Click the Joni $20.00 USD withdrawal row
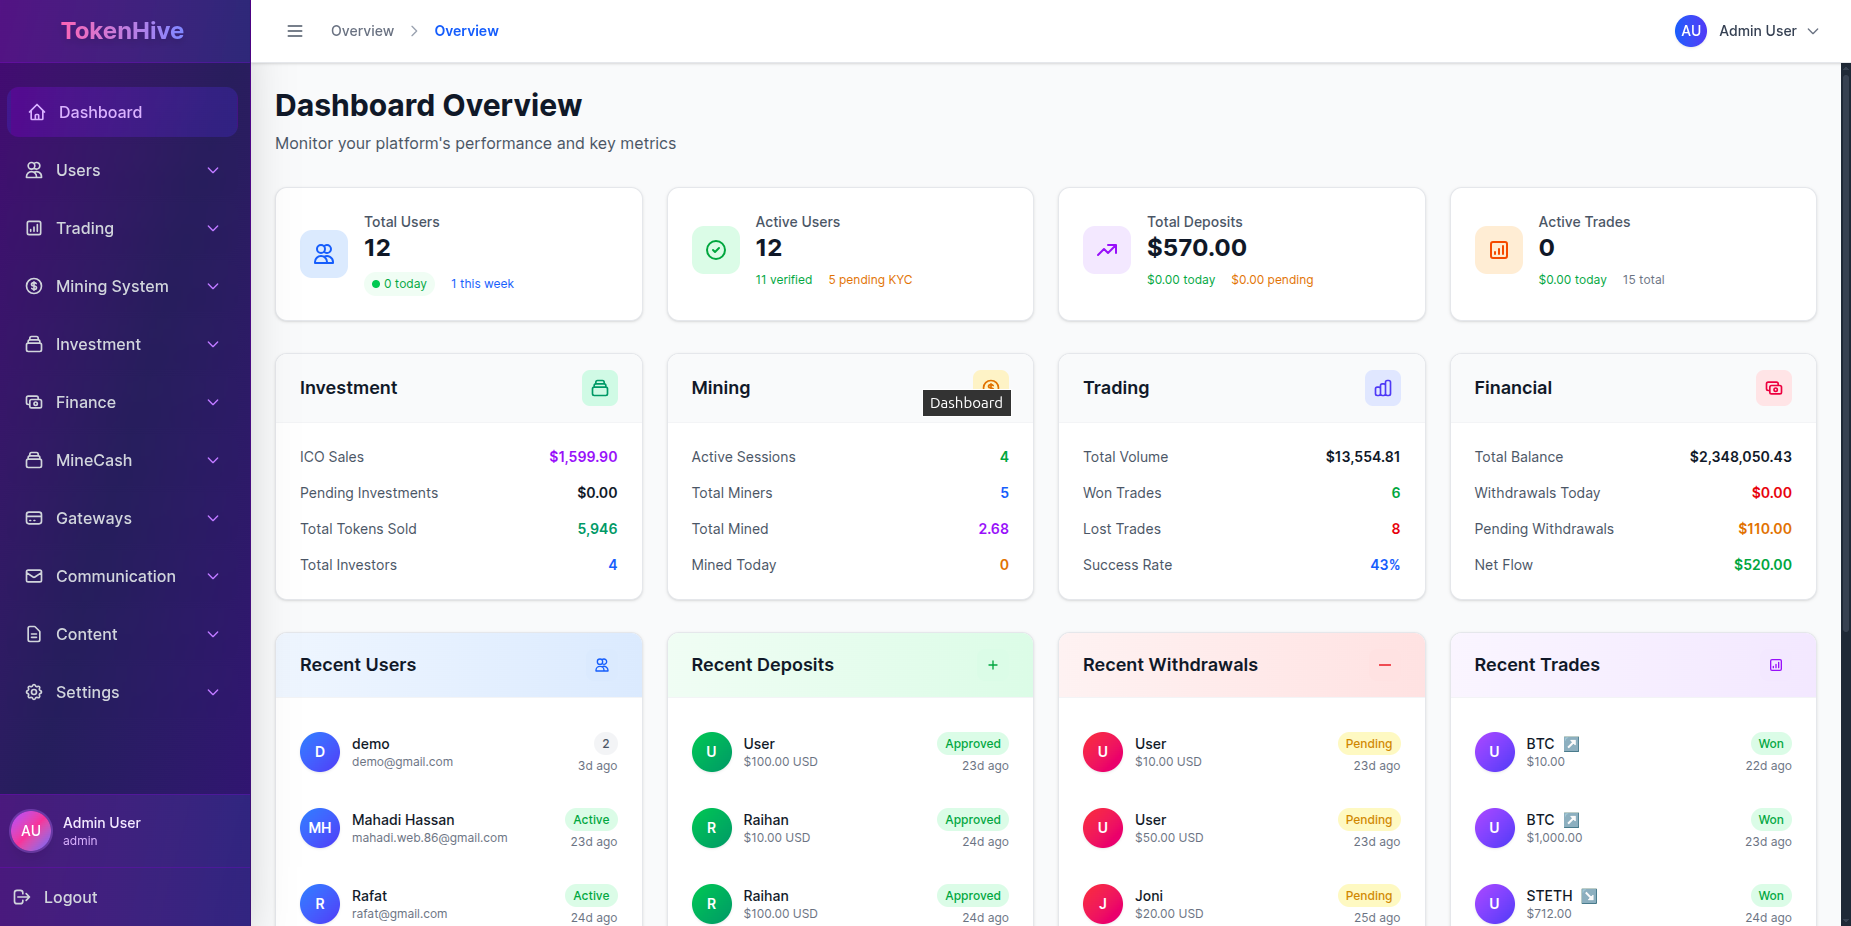The width and height of the screenshot is (1851, 926). pos(1241,904)
